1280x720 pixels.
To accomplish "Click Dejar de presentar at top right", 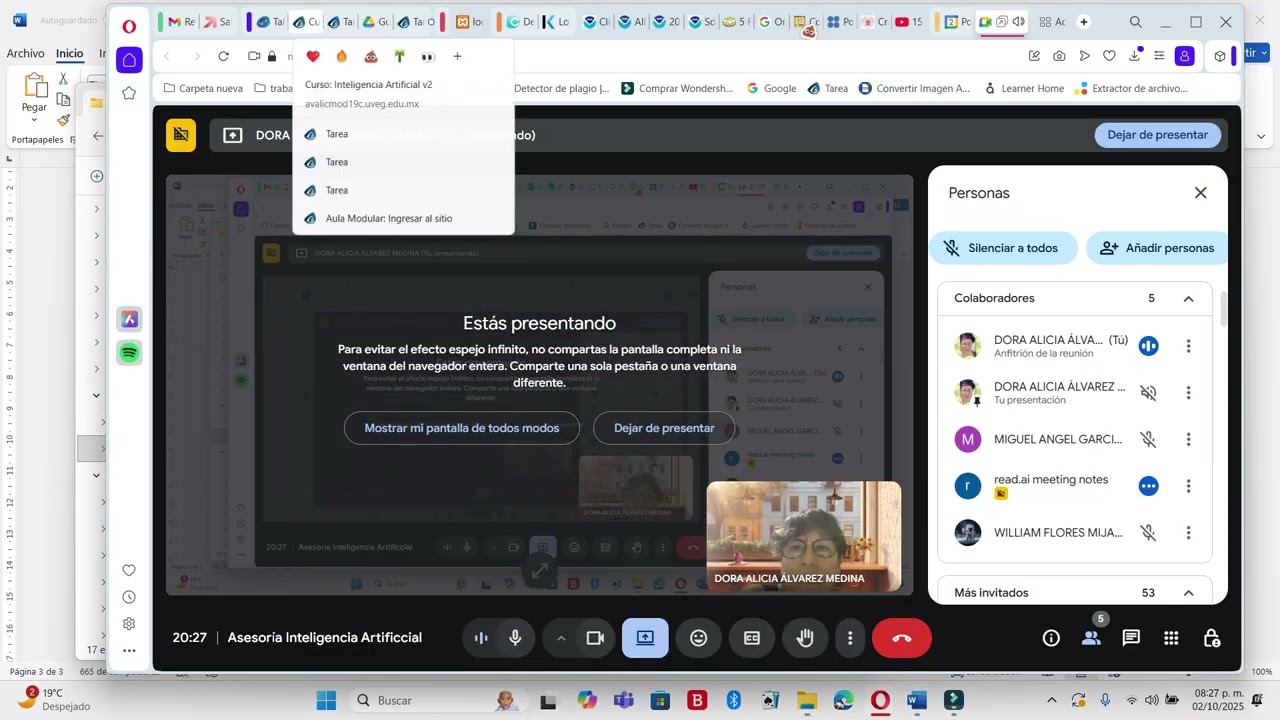I will point(1157,135).
